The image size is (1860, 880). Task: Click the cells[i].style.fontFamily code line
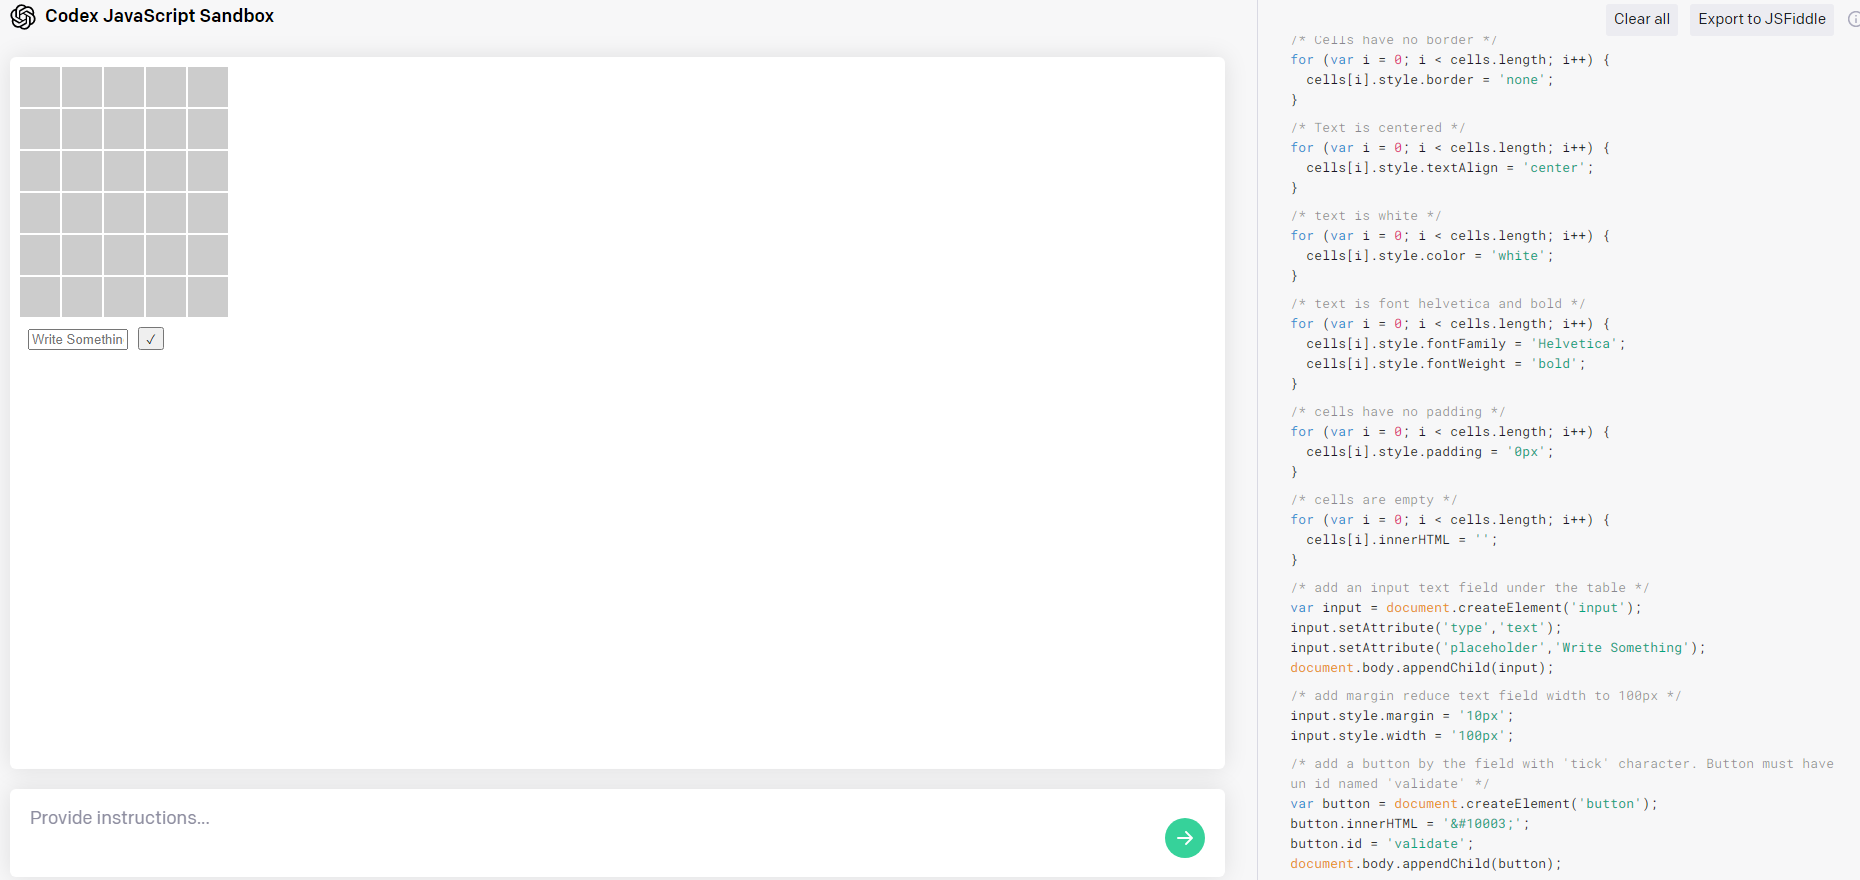pyautogui.click(x=1466, y=344)
